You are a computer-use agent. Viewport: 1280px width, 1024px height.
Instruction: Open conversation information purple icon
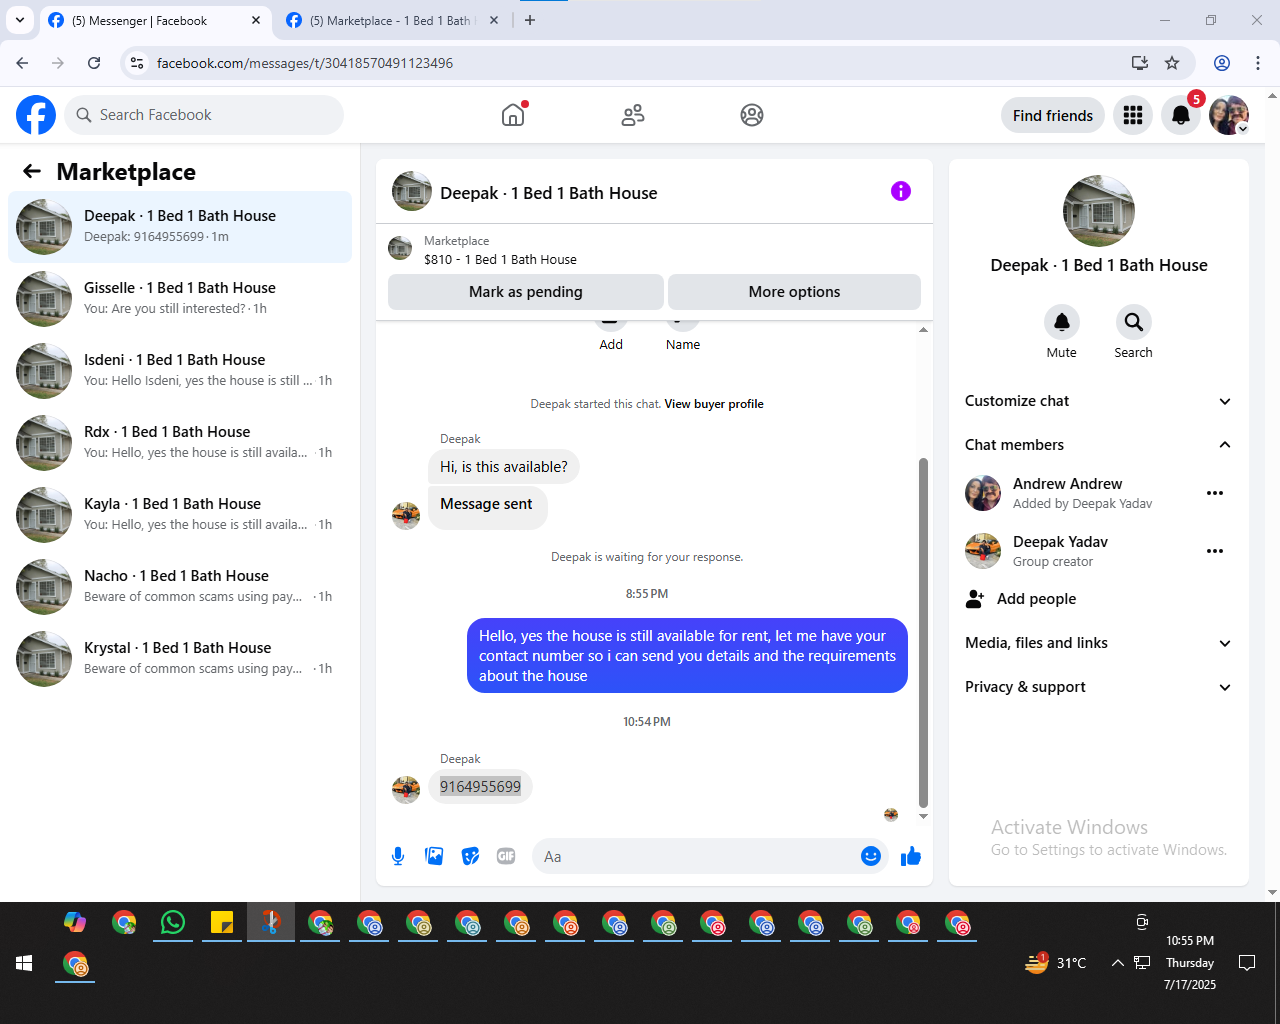click(901, 191)
